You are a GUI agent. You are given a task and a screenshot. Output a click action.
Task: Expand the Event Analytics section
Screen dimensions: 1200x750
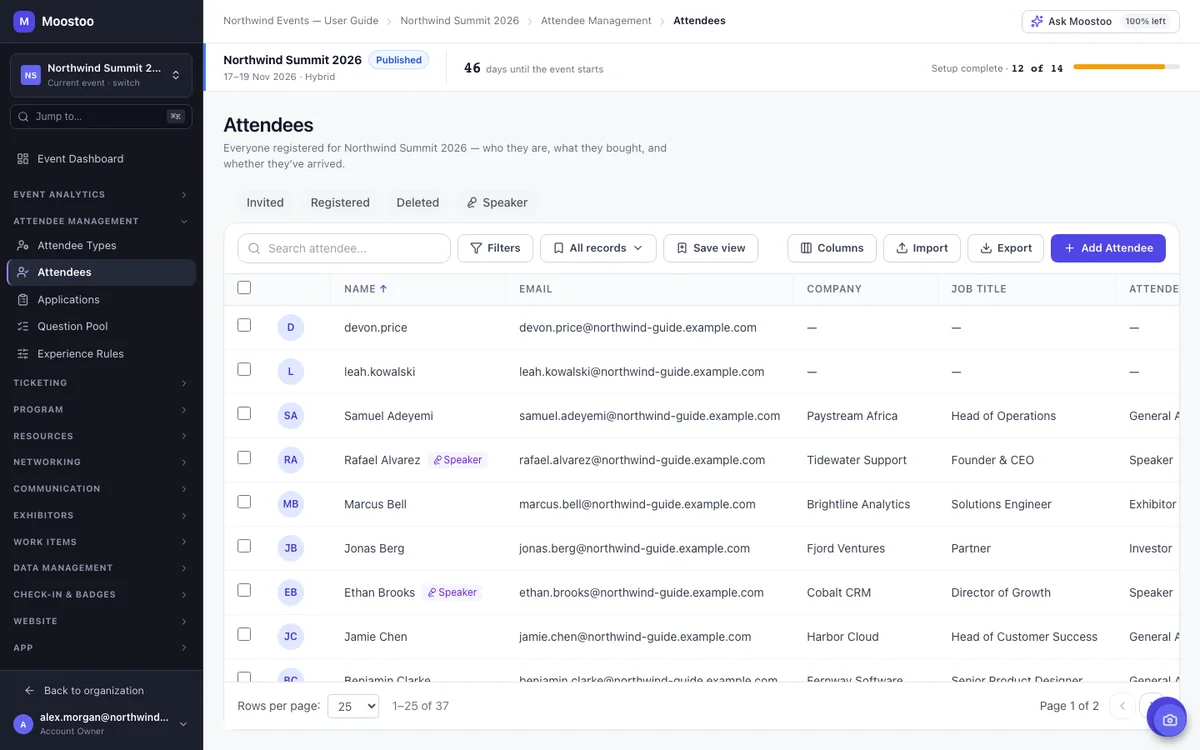[101, 195]
